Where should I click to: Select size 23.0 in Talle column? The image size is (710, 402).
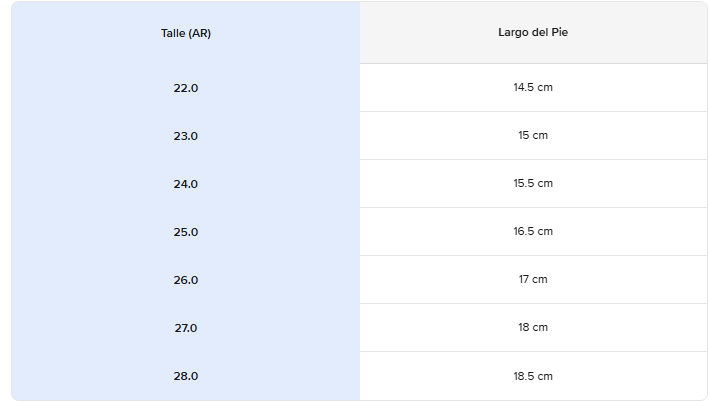(186, 136)
